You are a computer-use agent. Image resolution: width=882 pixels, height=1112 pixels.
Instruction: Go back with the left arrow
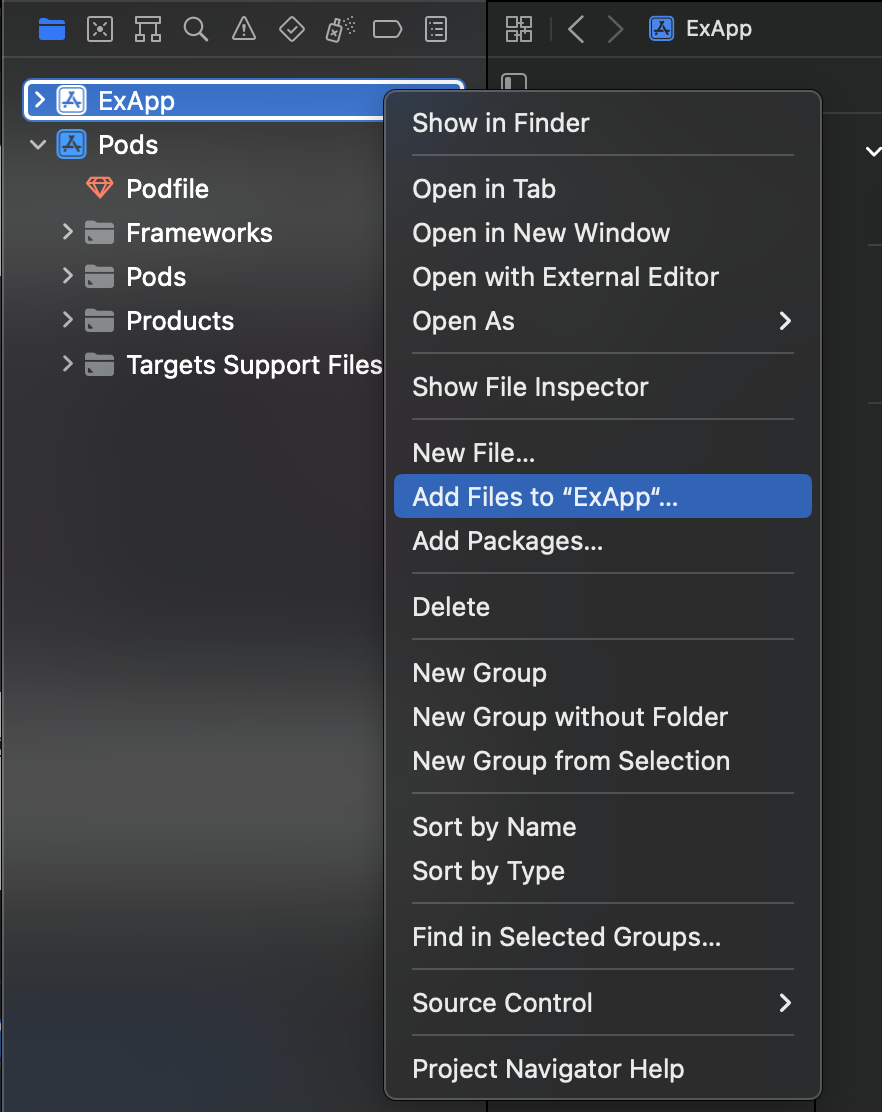576,29
